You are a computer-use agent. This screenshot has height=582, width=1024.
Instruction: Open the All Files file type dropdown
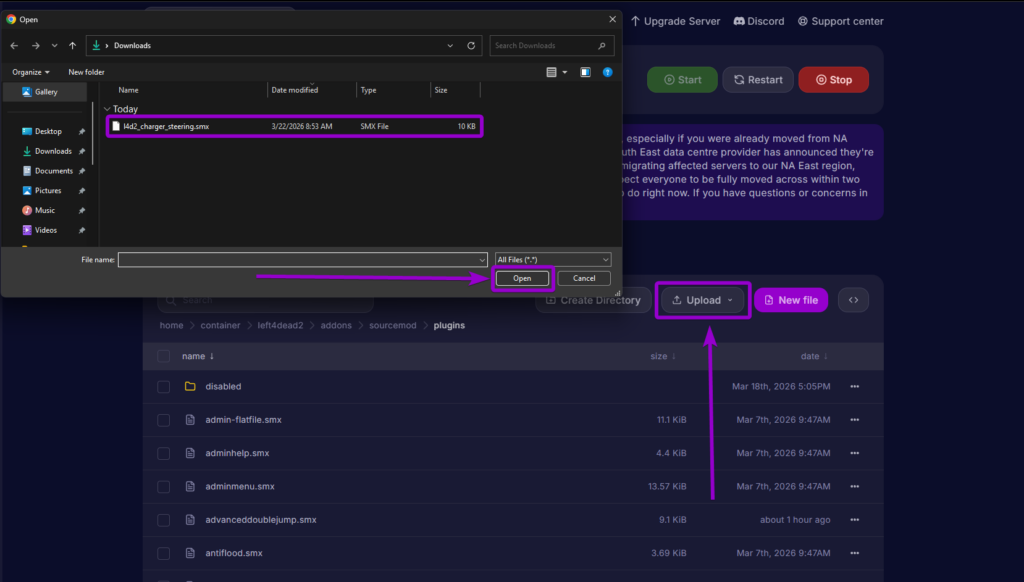point(552,259)
